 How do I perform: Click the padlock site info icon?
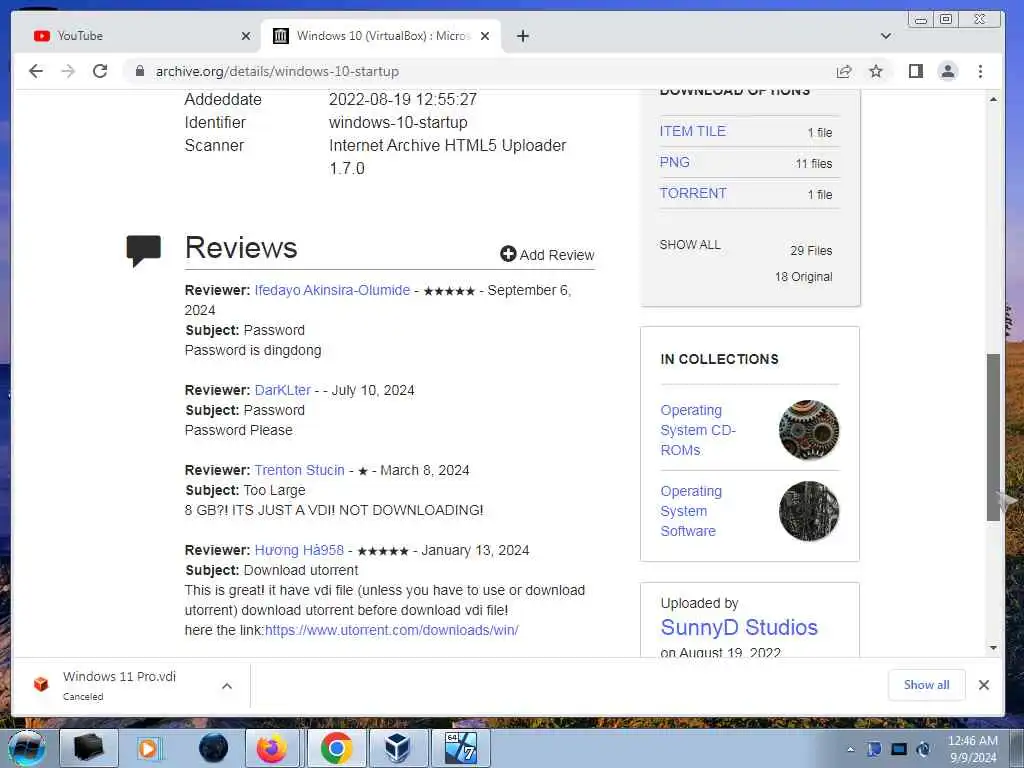click(x=140, y=71)
